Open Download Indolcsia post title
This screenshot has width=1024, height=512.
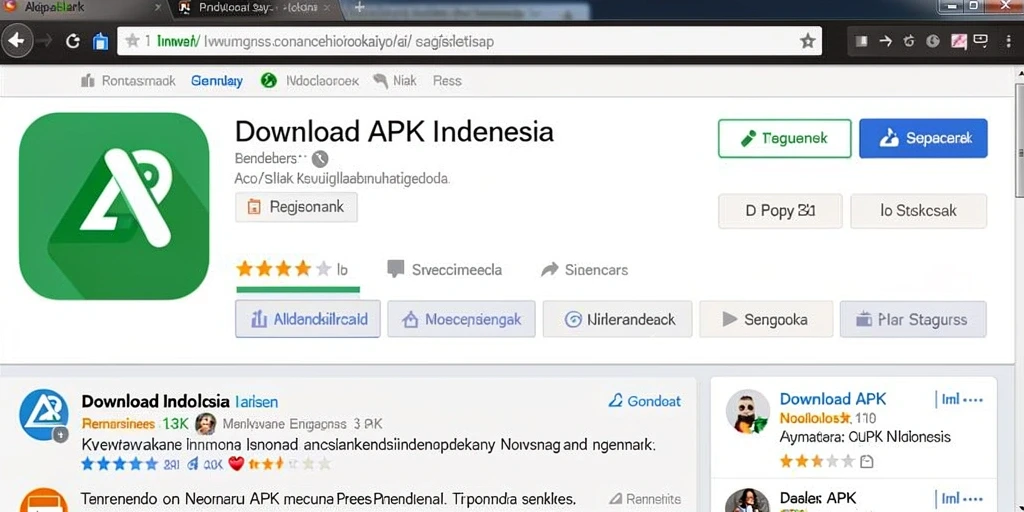(155, 400)
